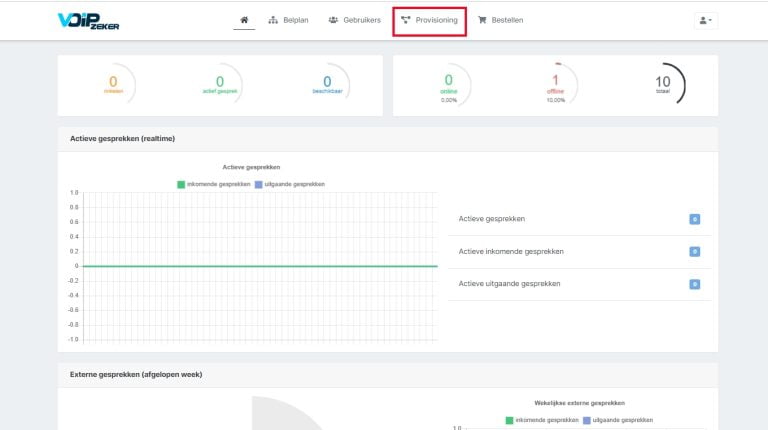Click the 'Actieve inkomende gesprekken' count badge

click(695, 252)
